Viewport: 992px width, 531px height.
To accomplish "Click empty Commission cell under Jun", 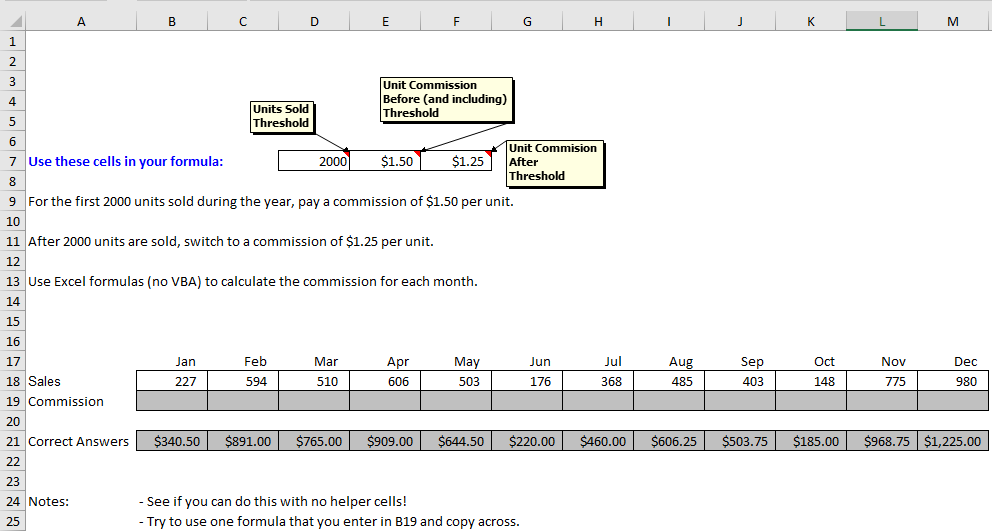I will pyautogui.click(x=527, y=401).
